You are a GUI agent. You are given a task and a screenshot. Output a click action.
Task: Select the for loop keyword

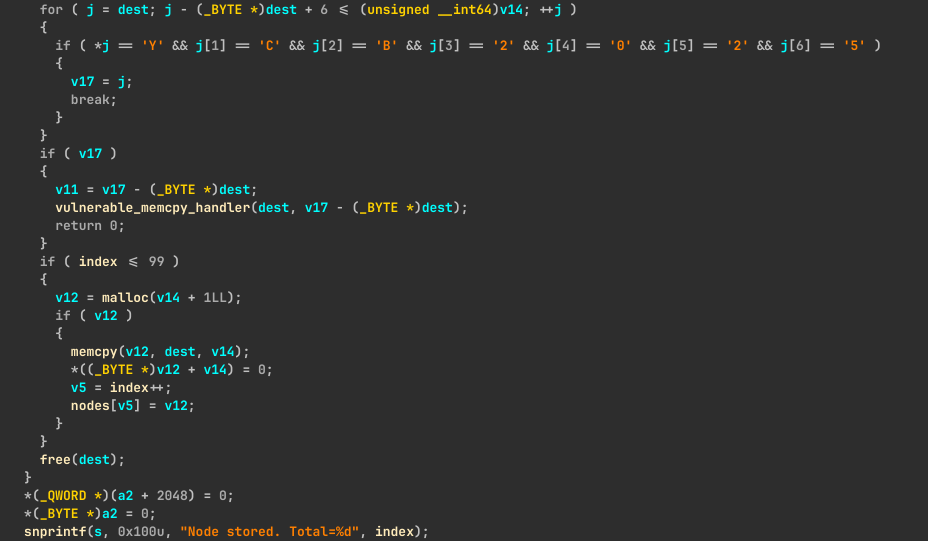click(x=51, y=9)
